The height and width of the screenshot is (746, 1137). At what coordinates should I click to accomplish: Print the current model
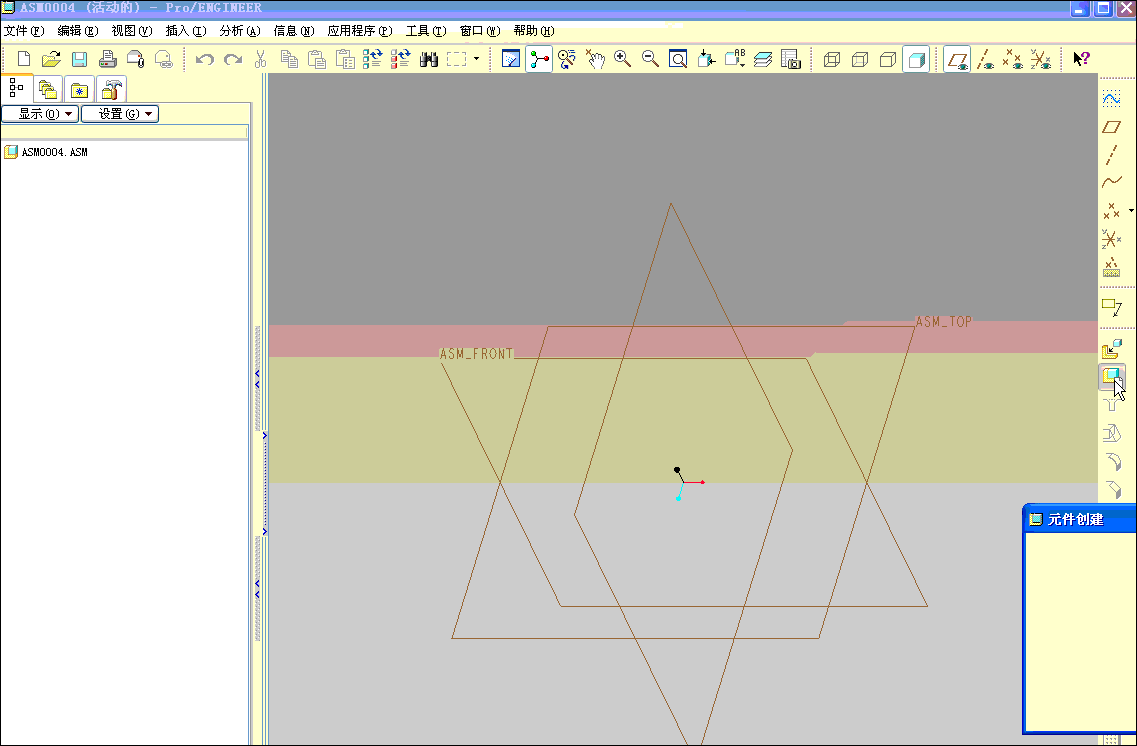[x=108, y=59]
